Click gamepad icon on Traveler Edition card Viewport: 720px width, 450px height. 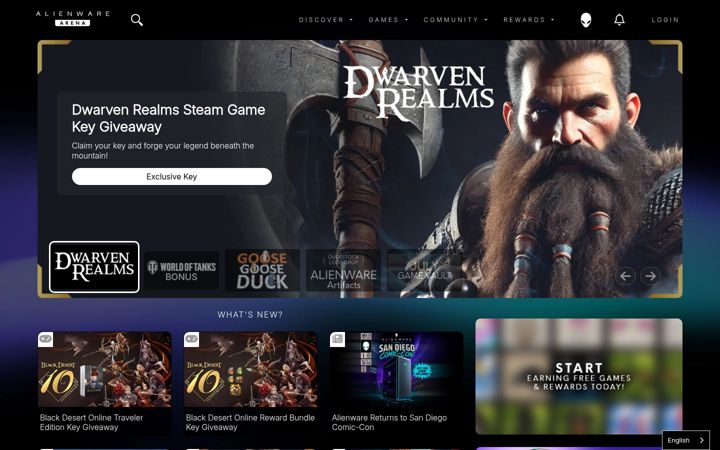pyautogui.click(x=45, y=339)
